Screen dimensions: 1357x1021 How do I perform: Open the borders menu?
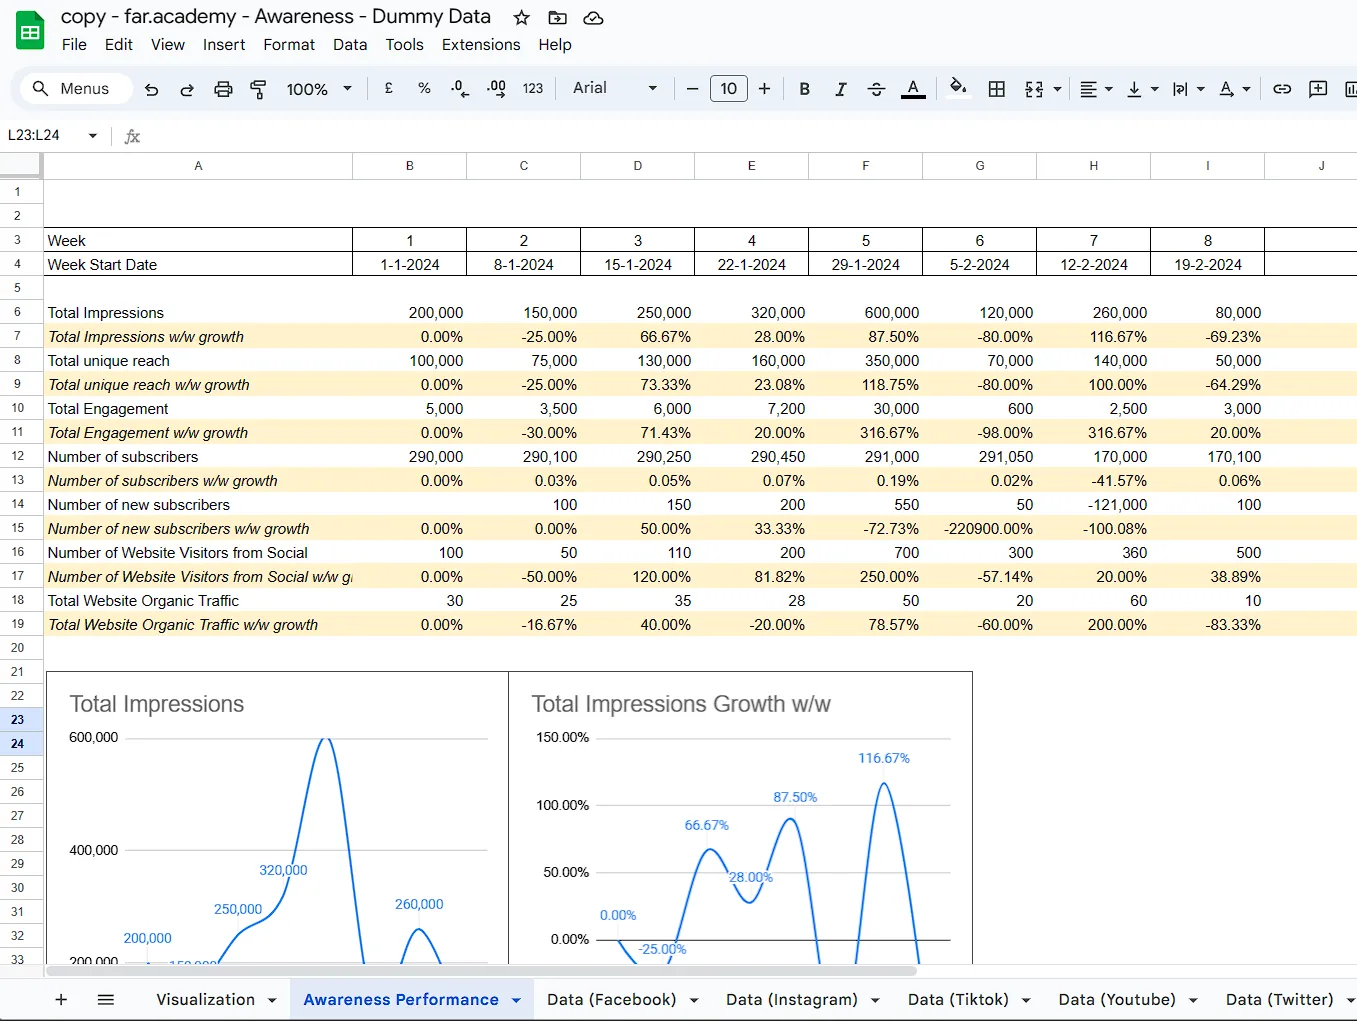coord(997,88)
